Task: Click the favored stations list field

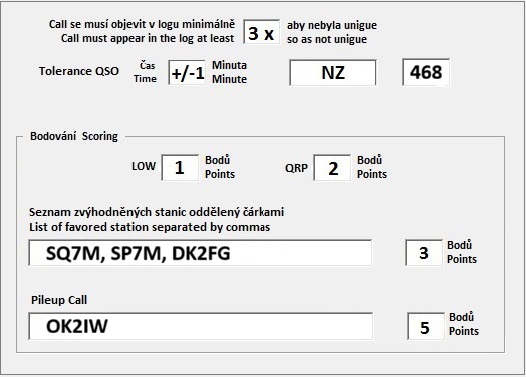Action: click(200, 253)
